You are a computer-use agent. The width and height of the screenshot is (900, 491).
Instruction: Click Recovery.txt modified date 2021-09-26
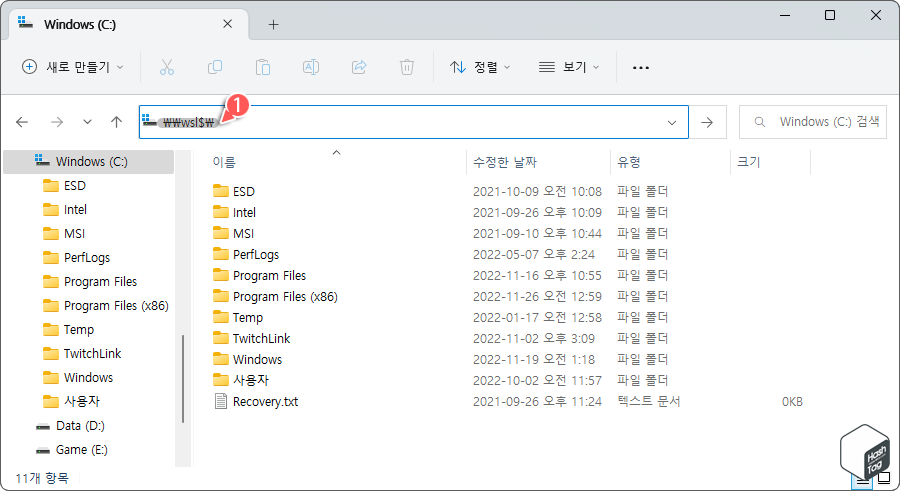[x=537, y=401]
